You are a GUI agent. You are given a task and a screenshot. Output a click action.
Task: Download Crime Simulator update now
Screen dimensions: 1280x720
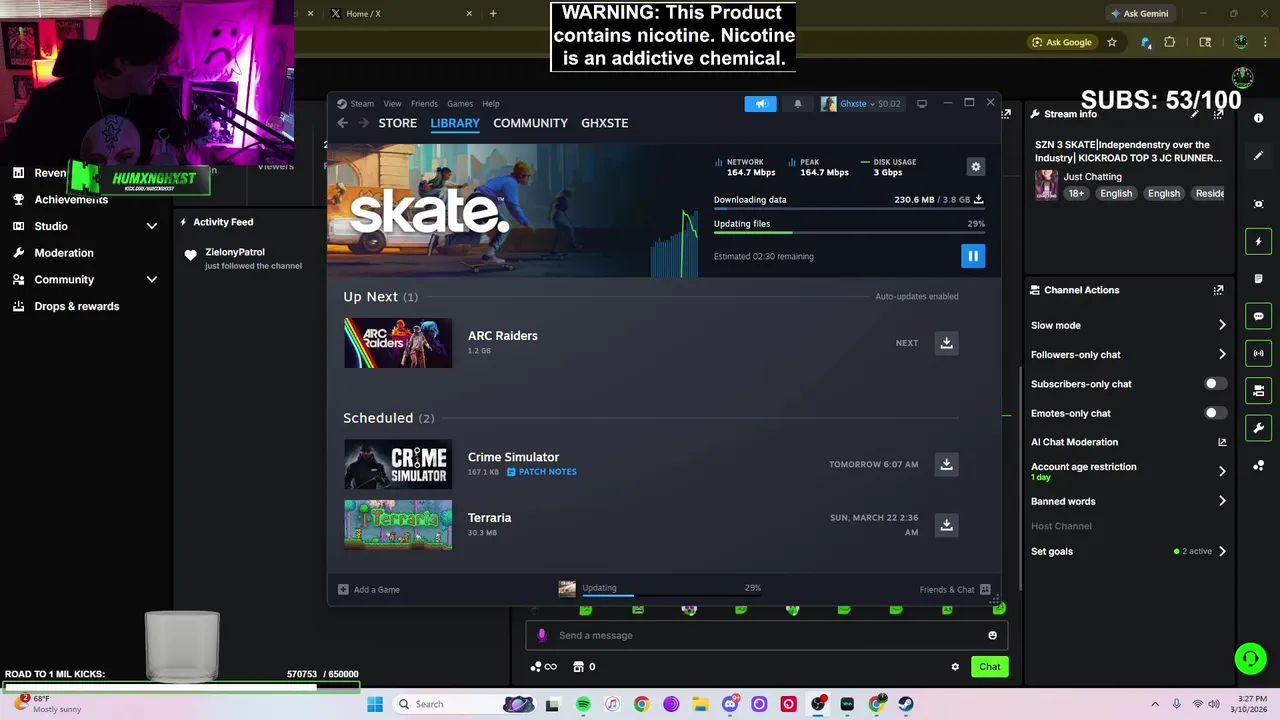point(946,464)
